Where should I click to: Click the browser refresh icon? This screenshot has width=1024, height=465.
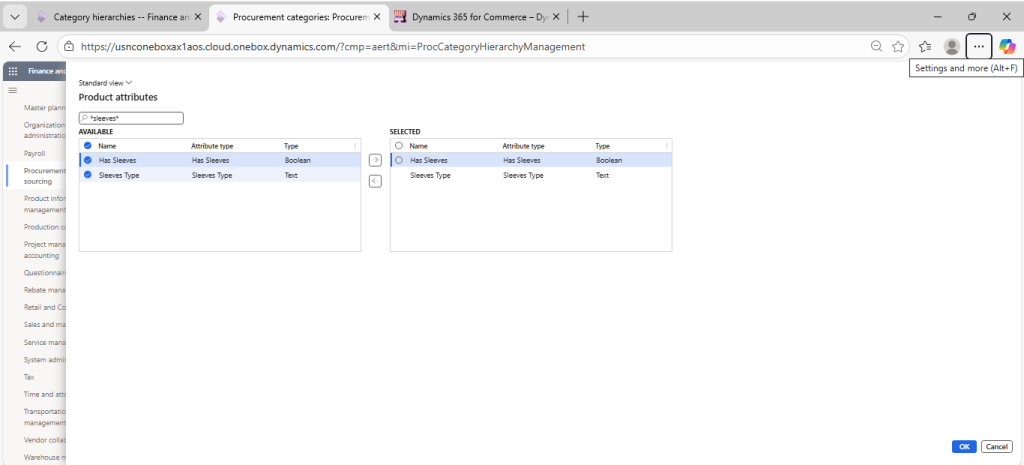[42, 46]
